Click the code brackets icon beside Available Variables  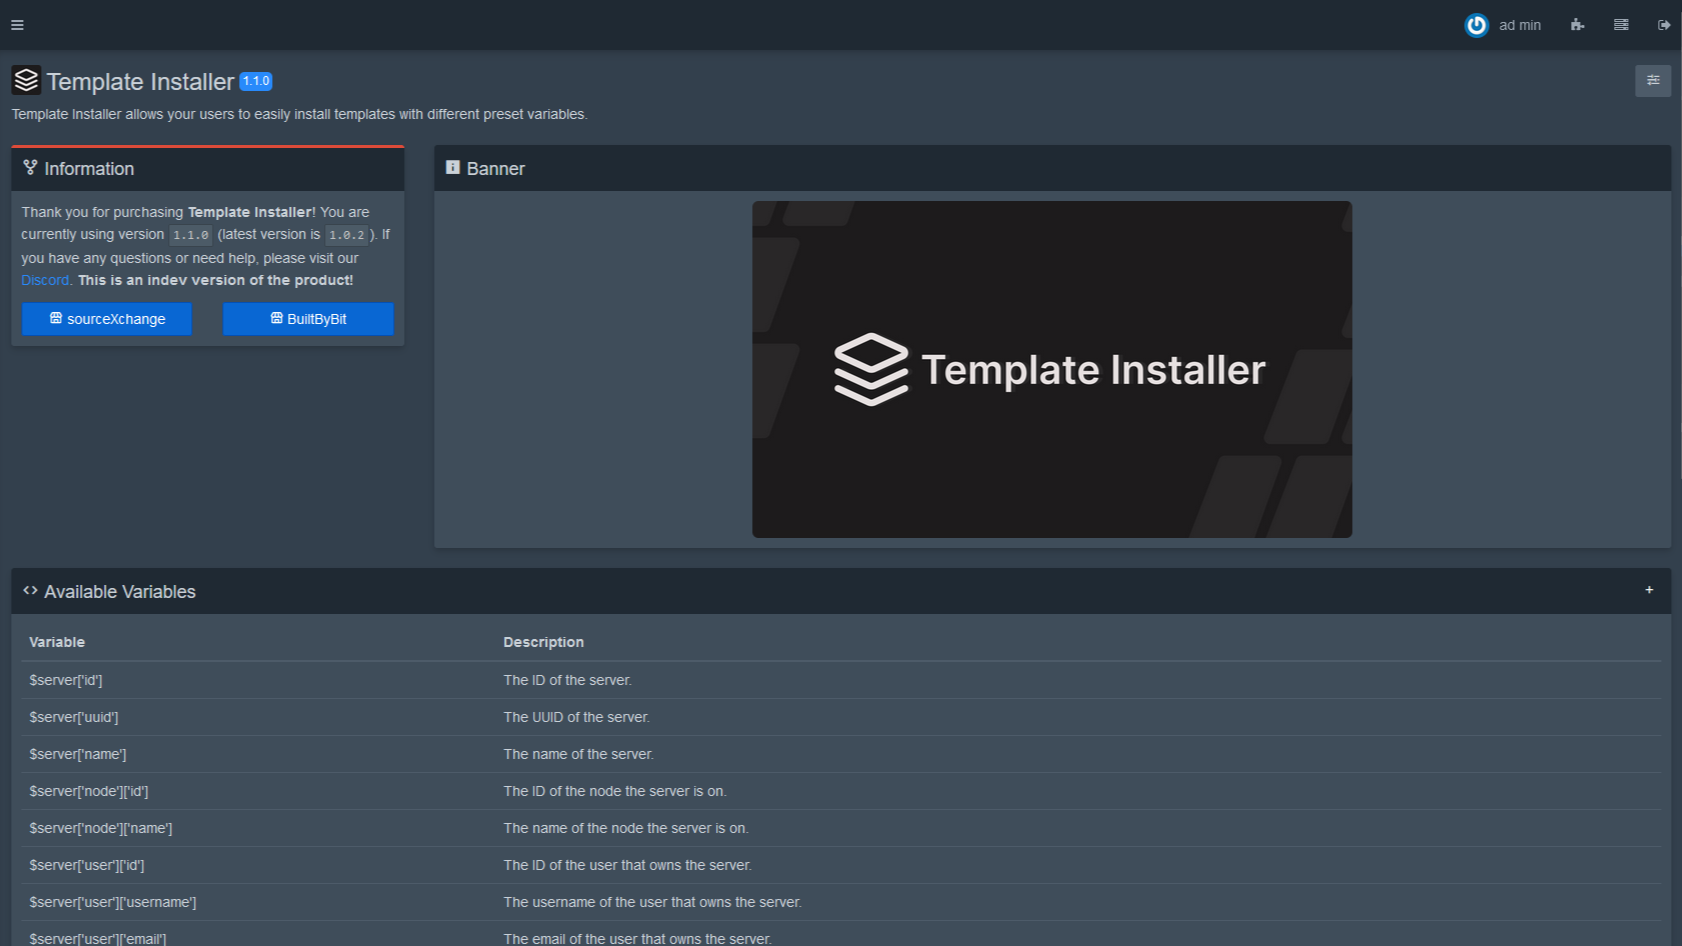point(30,590)
